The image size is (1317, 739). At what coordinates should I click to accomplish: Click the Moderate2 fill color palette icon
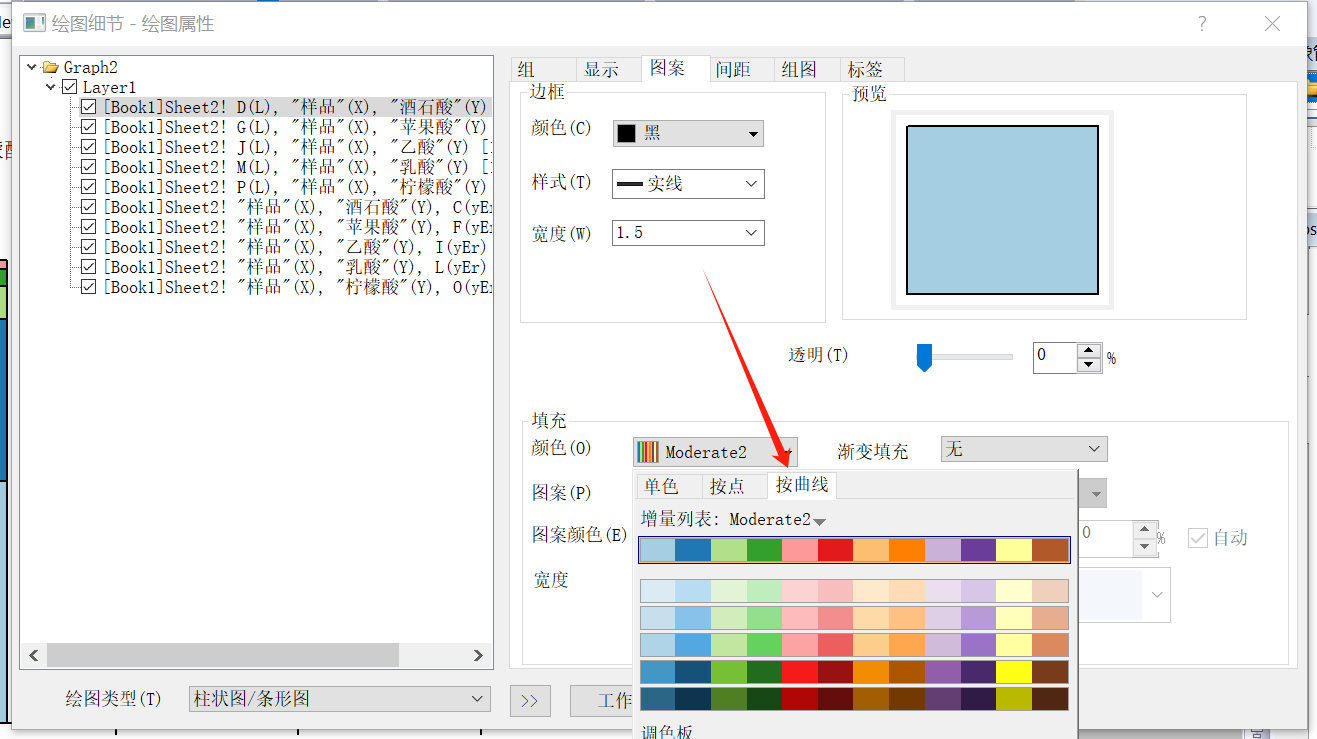649,452
